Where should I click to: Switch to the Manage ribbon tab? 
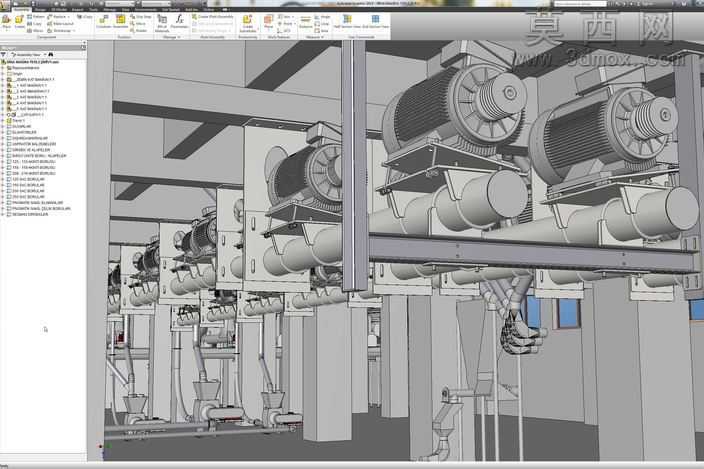pos(110,9)
